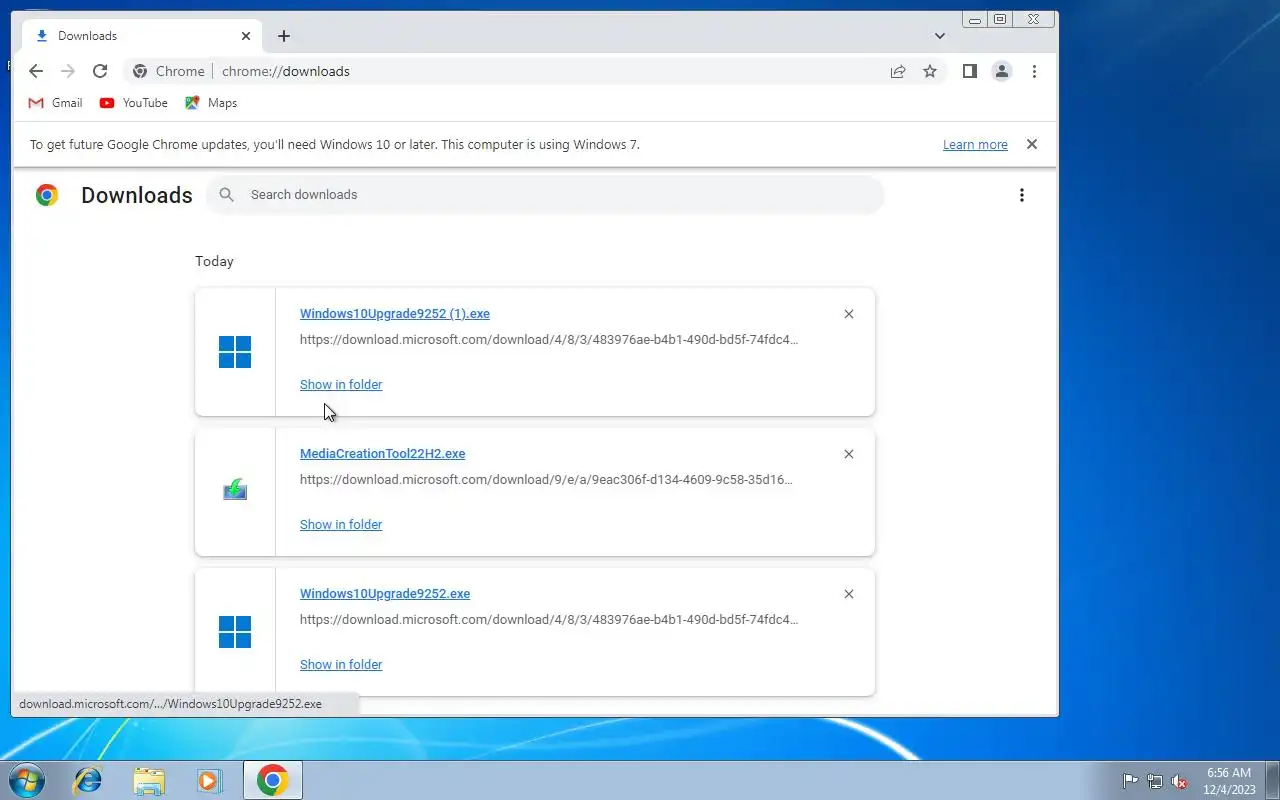This screenshot has height=800, width=1280.
Task: Click the forward navigation arrow
Action: point(68,71)
